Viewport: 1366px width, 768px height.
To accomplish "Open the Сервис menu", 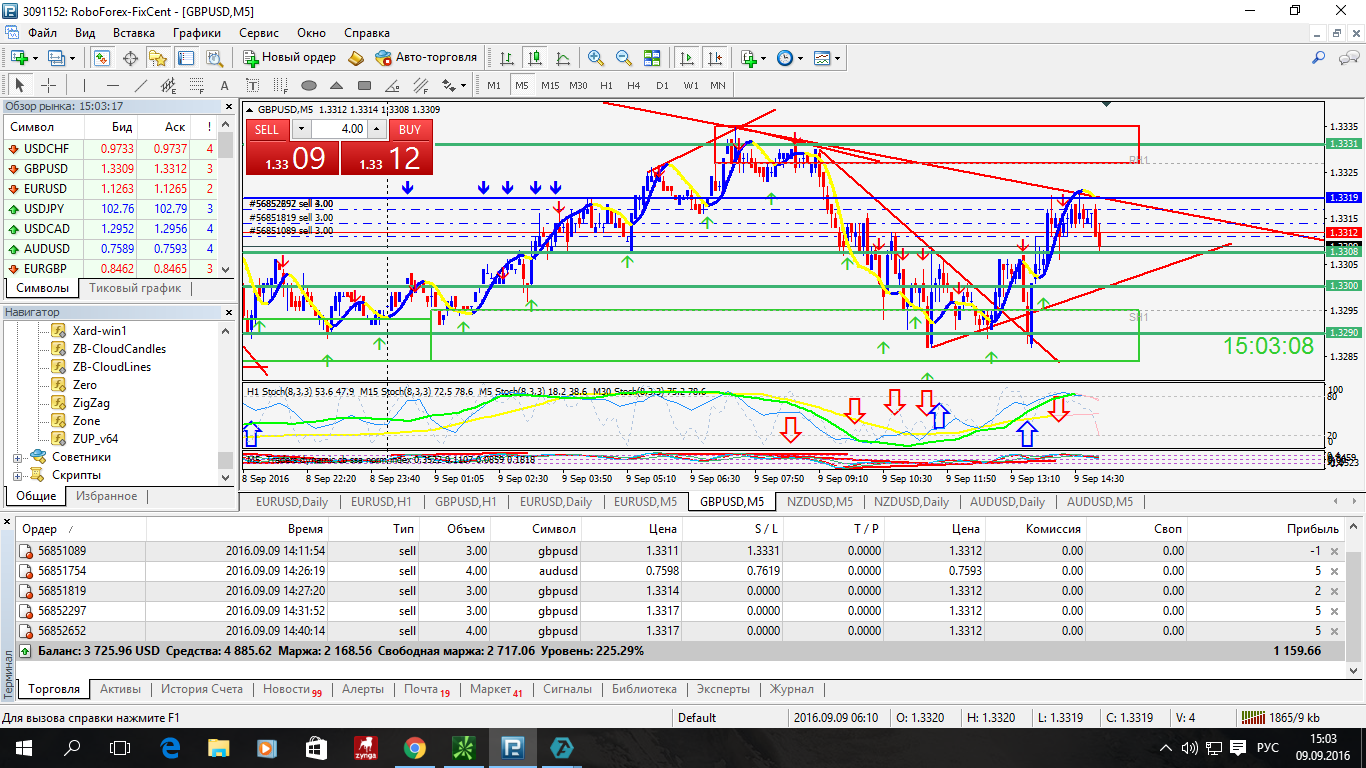I will tap(258, 32).
